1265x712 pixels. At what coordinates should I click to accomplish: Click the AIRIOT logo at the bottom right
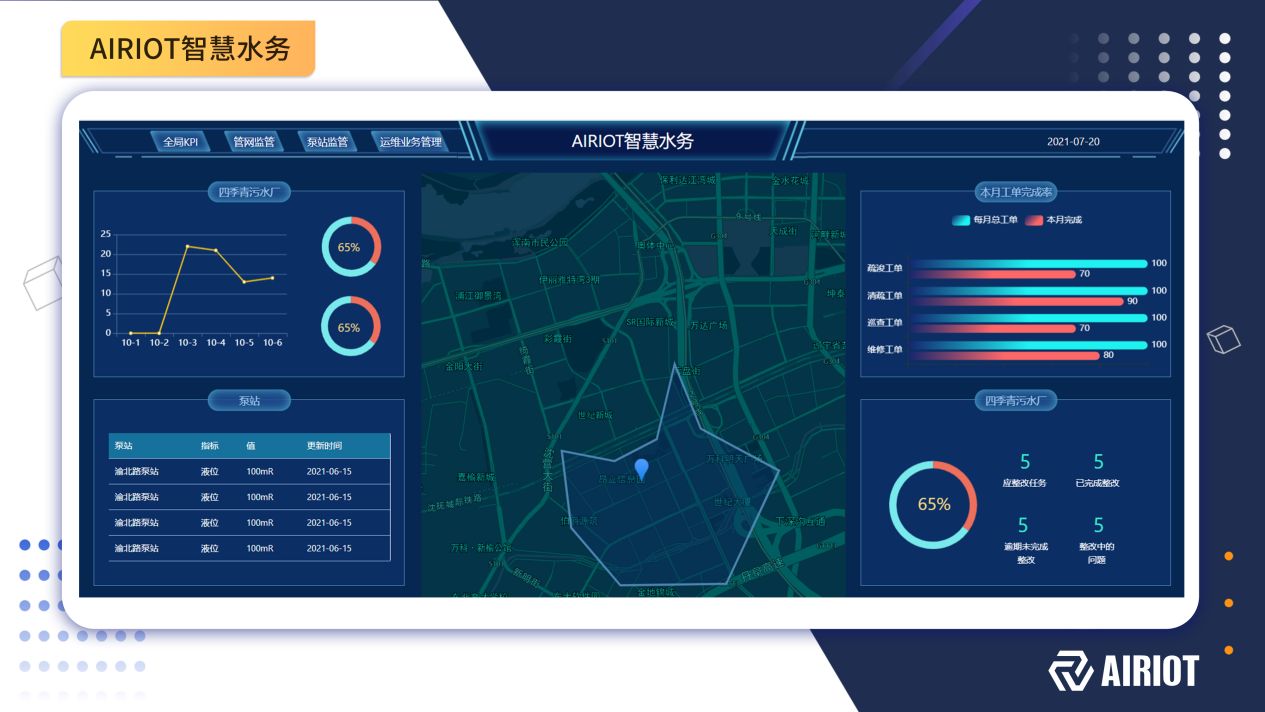pyautogui.click(x=1123, y=671)
